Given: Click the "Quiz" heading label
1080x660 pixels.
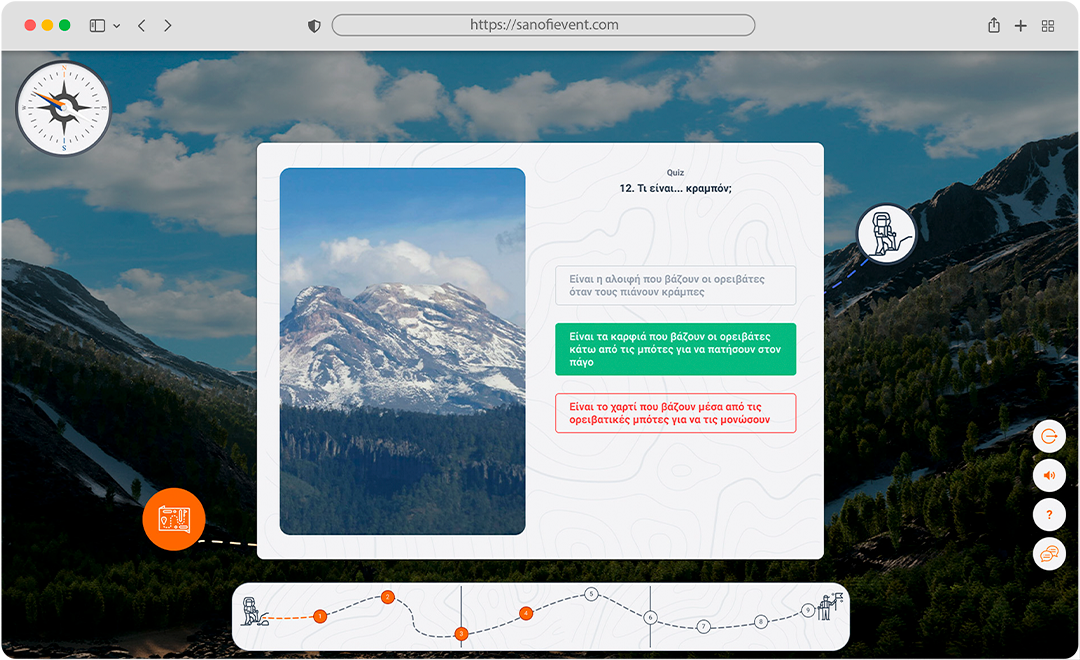Looking at the screenshot, I should click(675, 173).
